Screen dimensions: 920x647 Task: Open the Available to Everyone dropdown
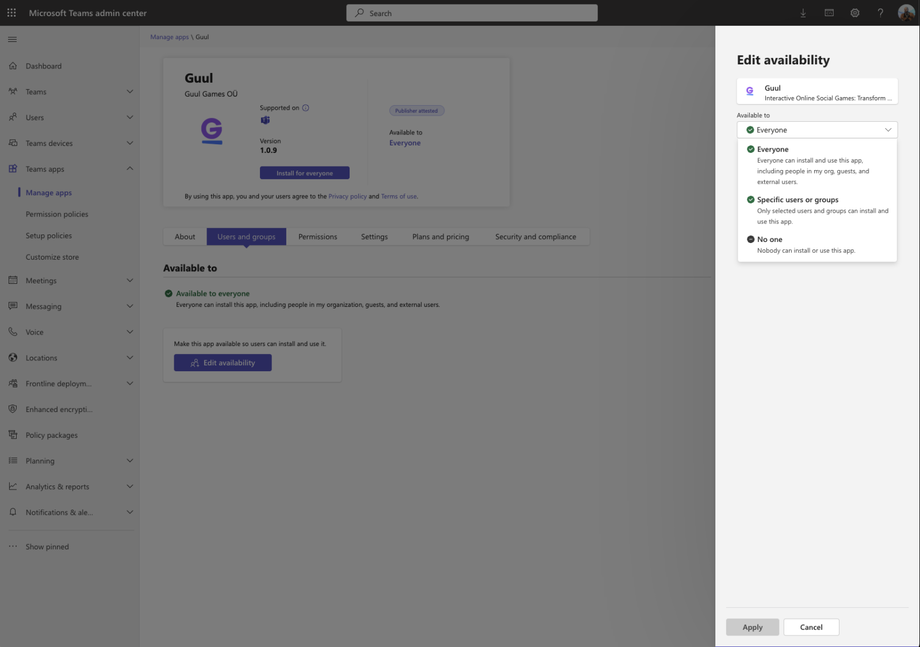(817, 130)
